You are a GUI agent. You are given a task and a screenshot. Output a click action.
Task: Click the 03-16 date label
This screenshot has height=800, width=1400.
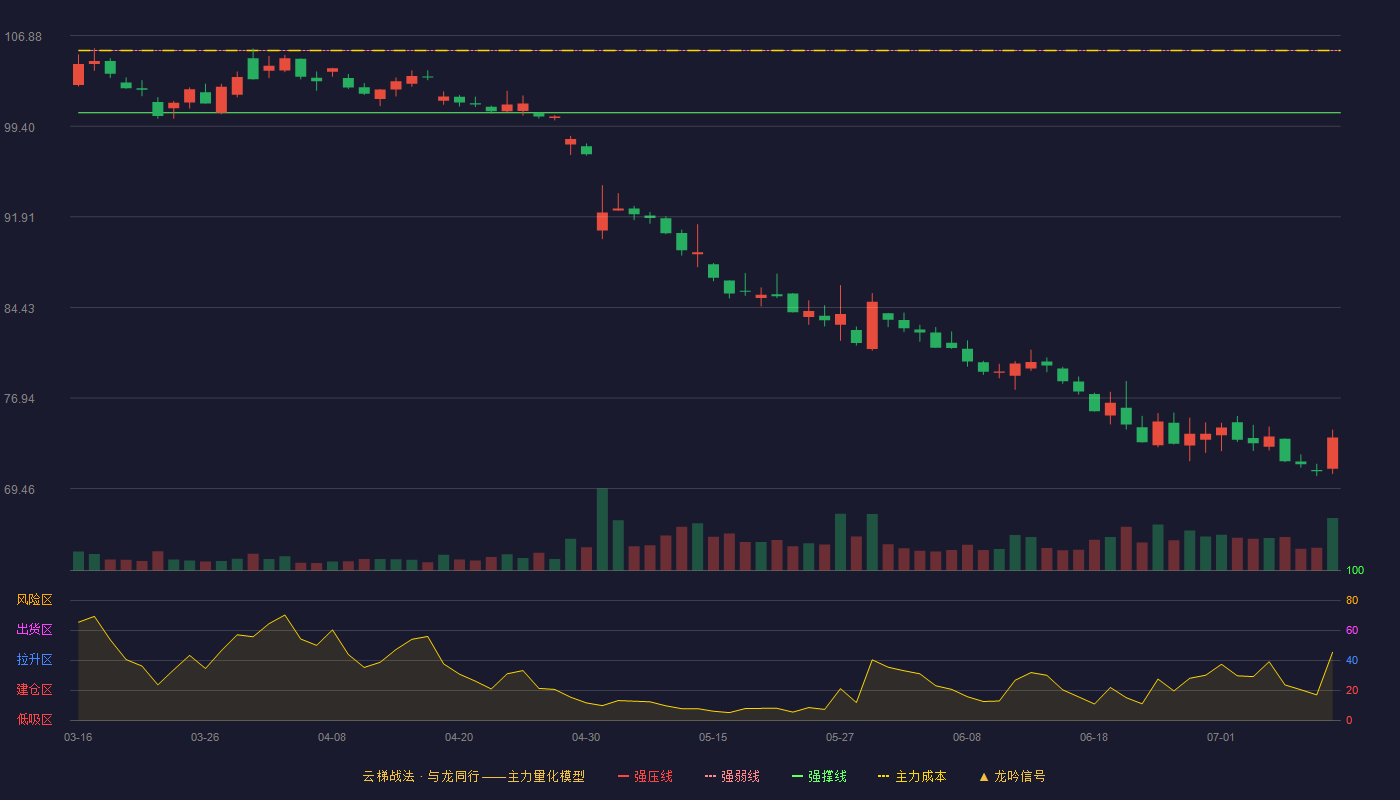78,737
